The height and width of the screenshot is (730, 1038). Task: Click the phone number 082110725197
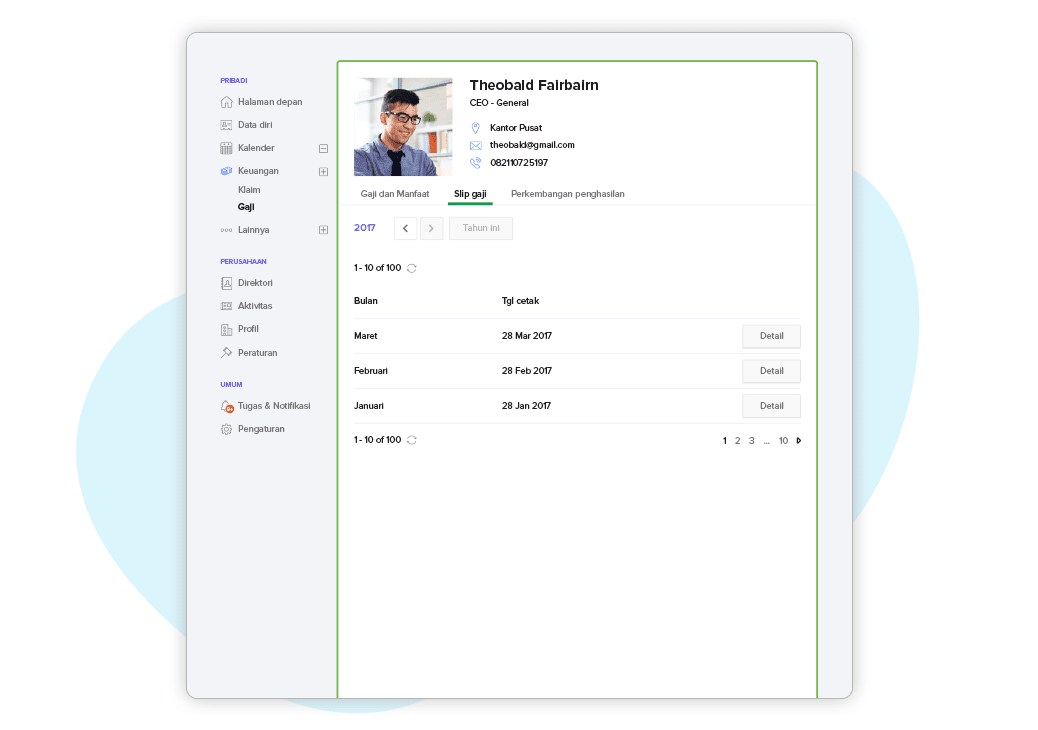(519, 163)
